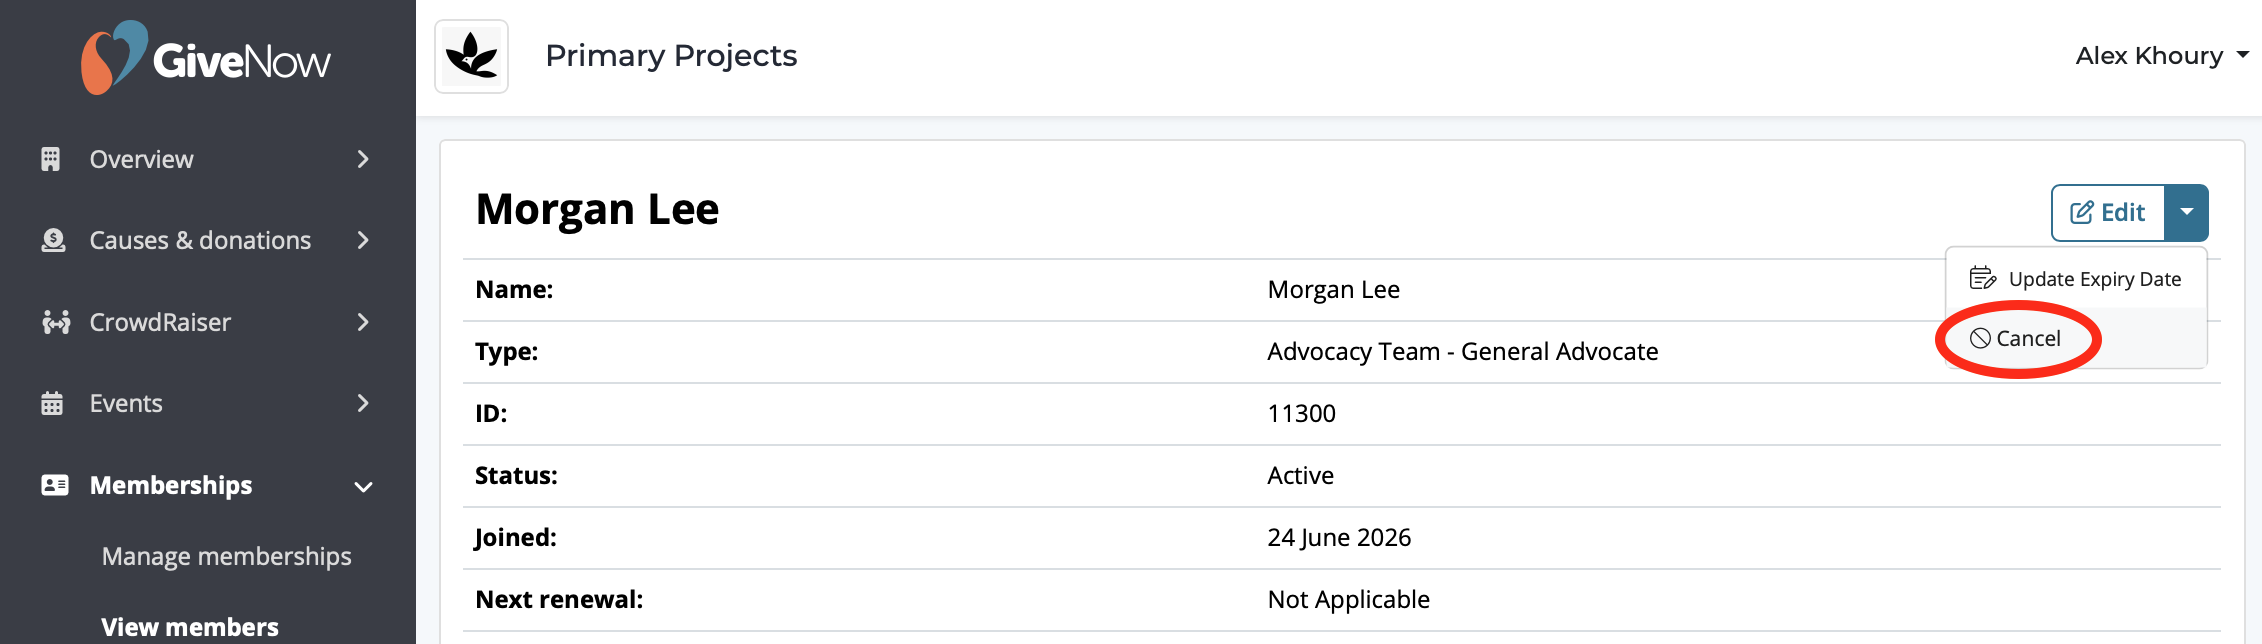Screen dimensions: 2262x644
Task: Collapse the Memberships section chevron
Action: point(363,486)
